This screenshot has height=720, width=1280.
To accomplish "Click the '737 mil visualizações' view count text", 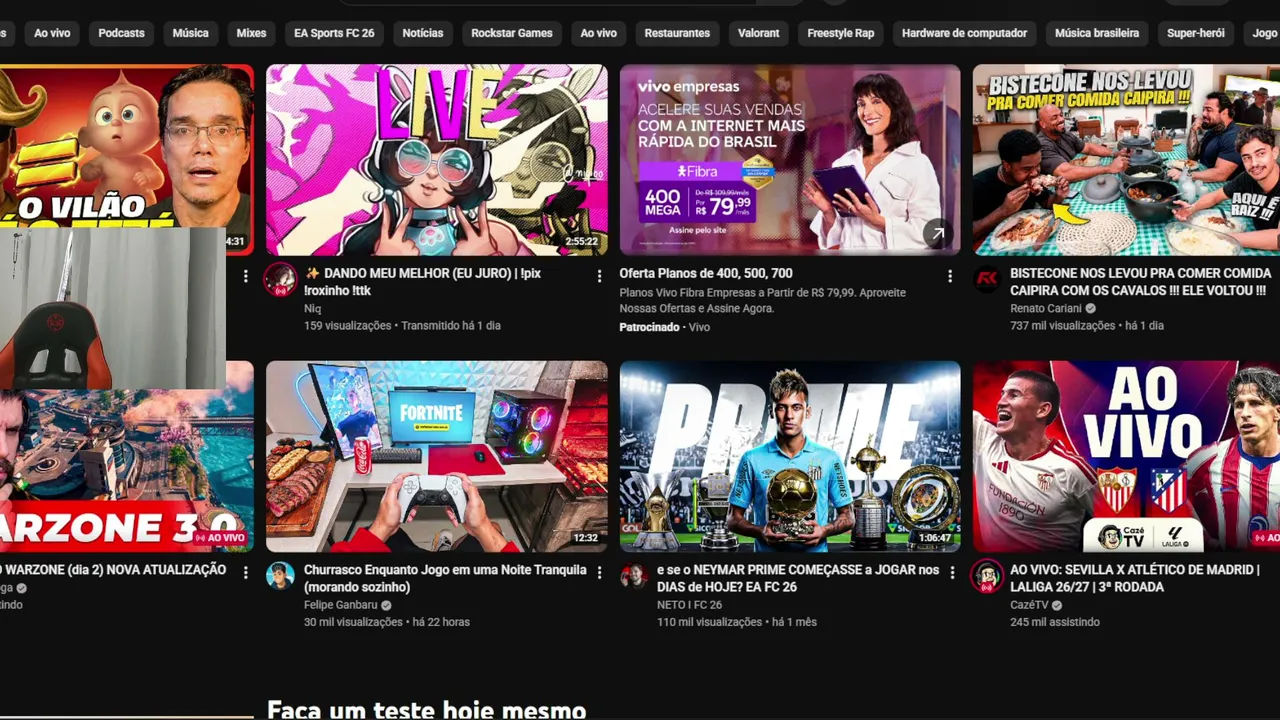I will pos(1062,325).
